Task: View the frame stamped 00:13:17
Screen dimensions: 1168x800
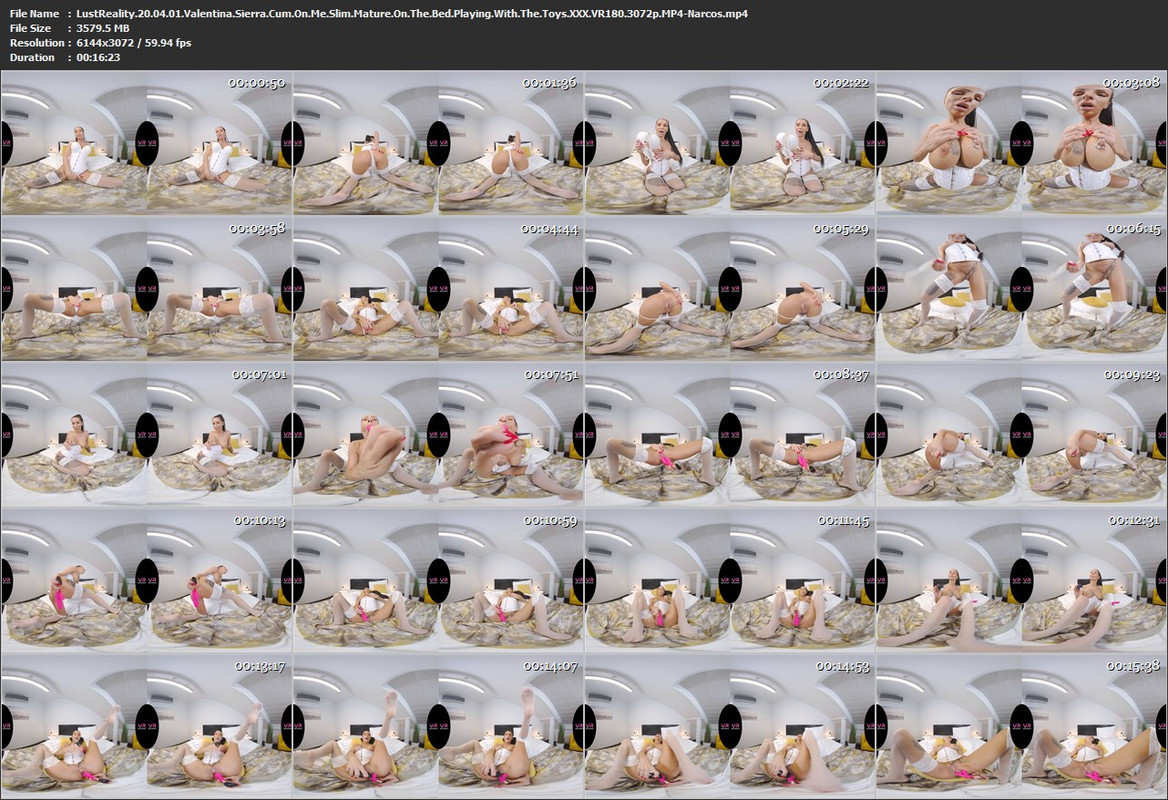Action: coord(147,727)
